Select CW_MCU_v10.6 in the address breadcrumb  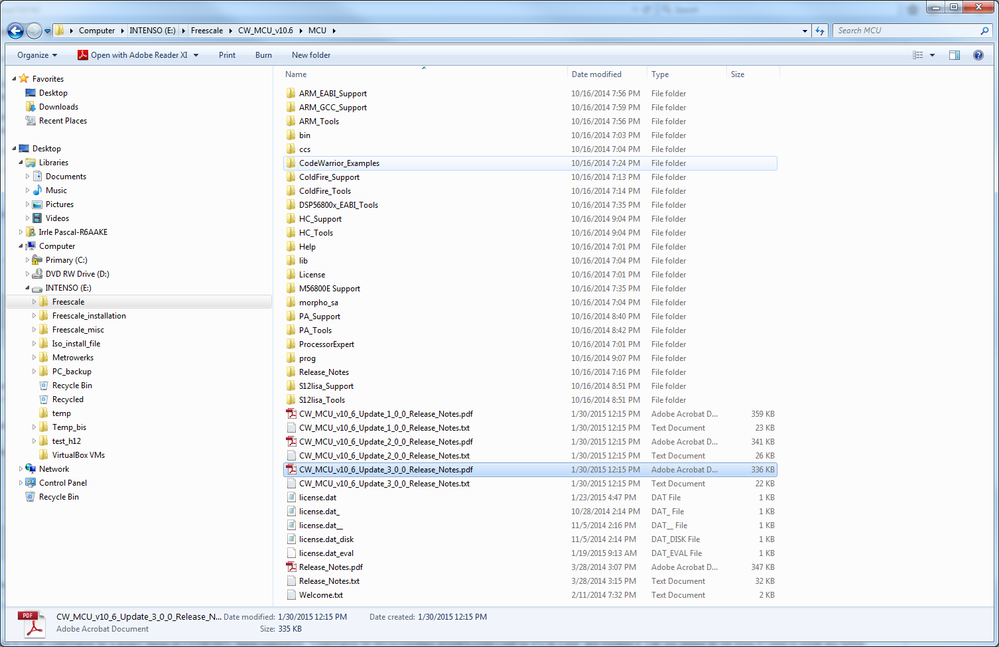[x=265, y=31]
